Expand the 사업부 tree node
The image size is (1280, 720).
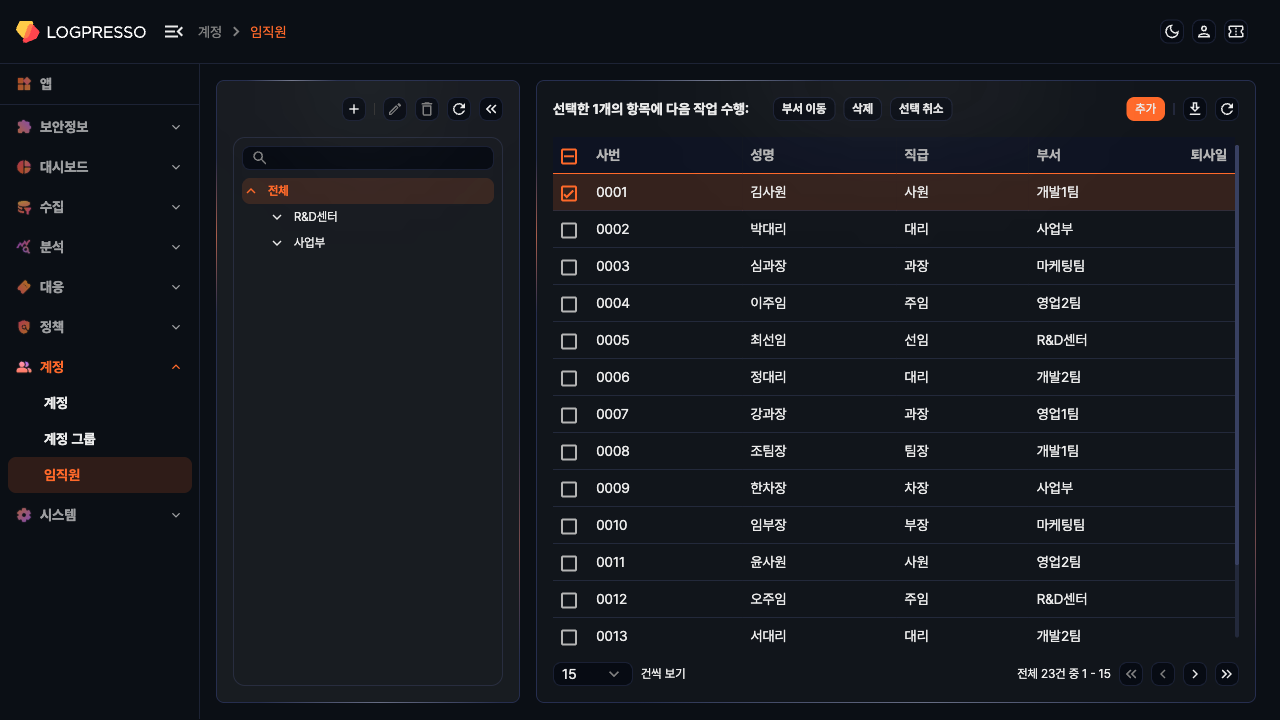[277, 243]
